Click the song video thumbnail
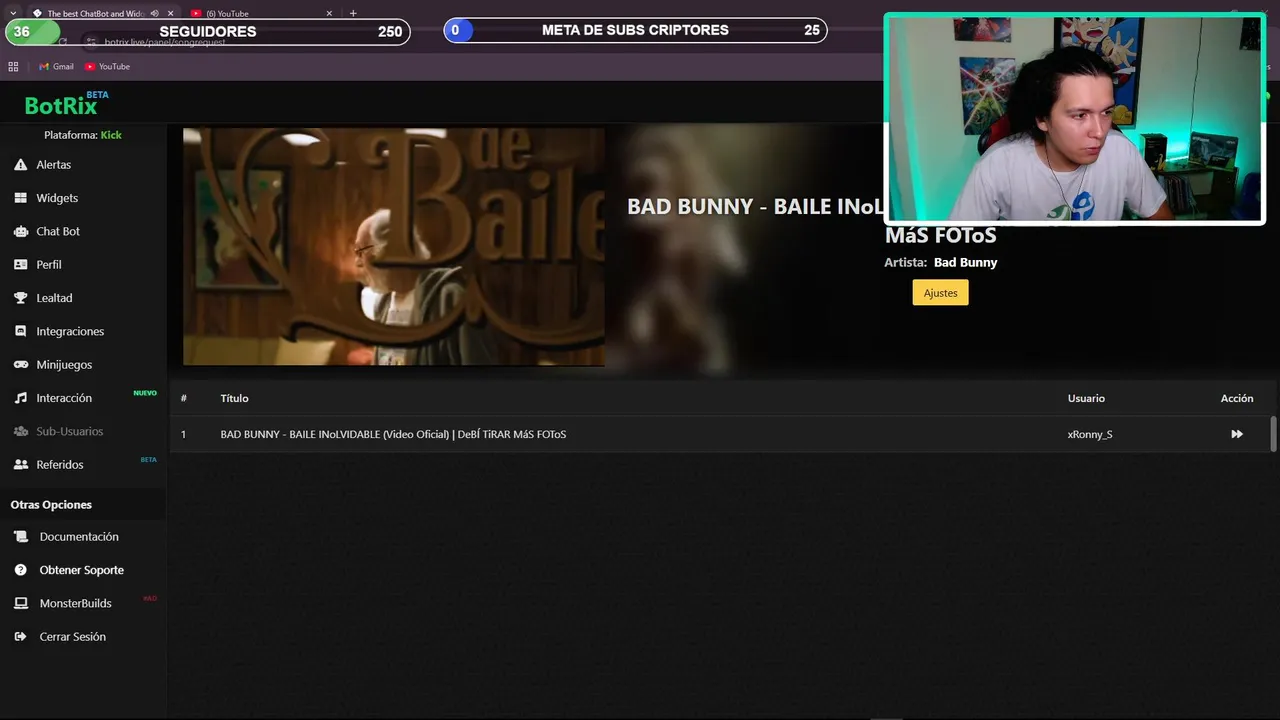1280x720 pixels. 394,247
